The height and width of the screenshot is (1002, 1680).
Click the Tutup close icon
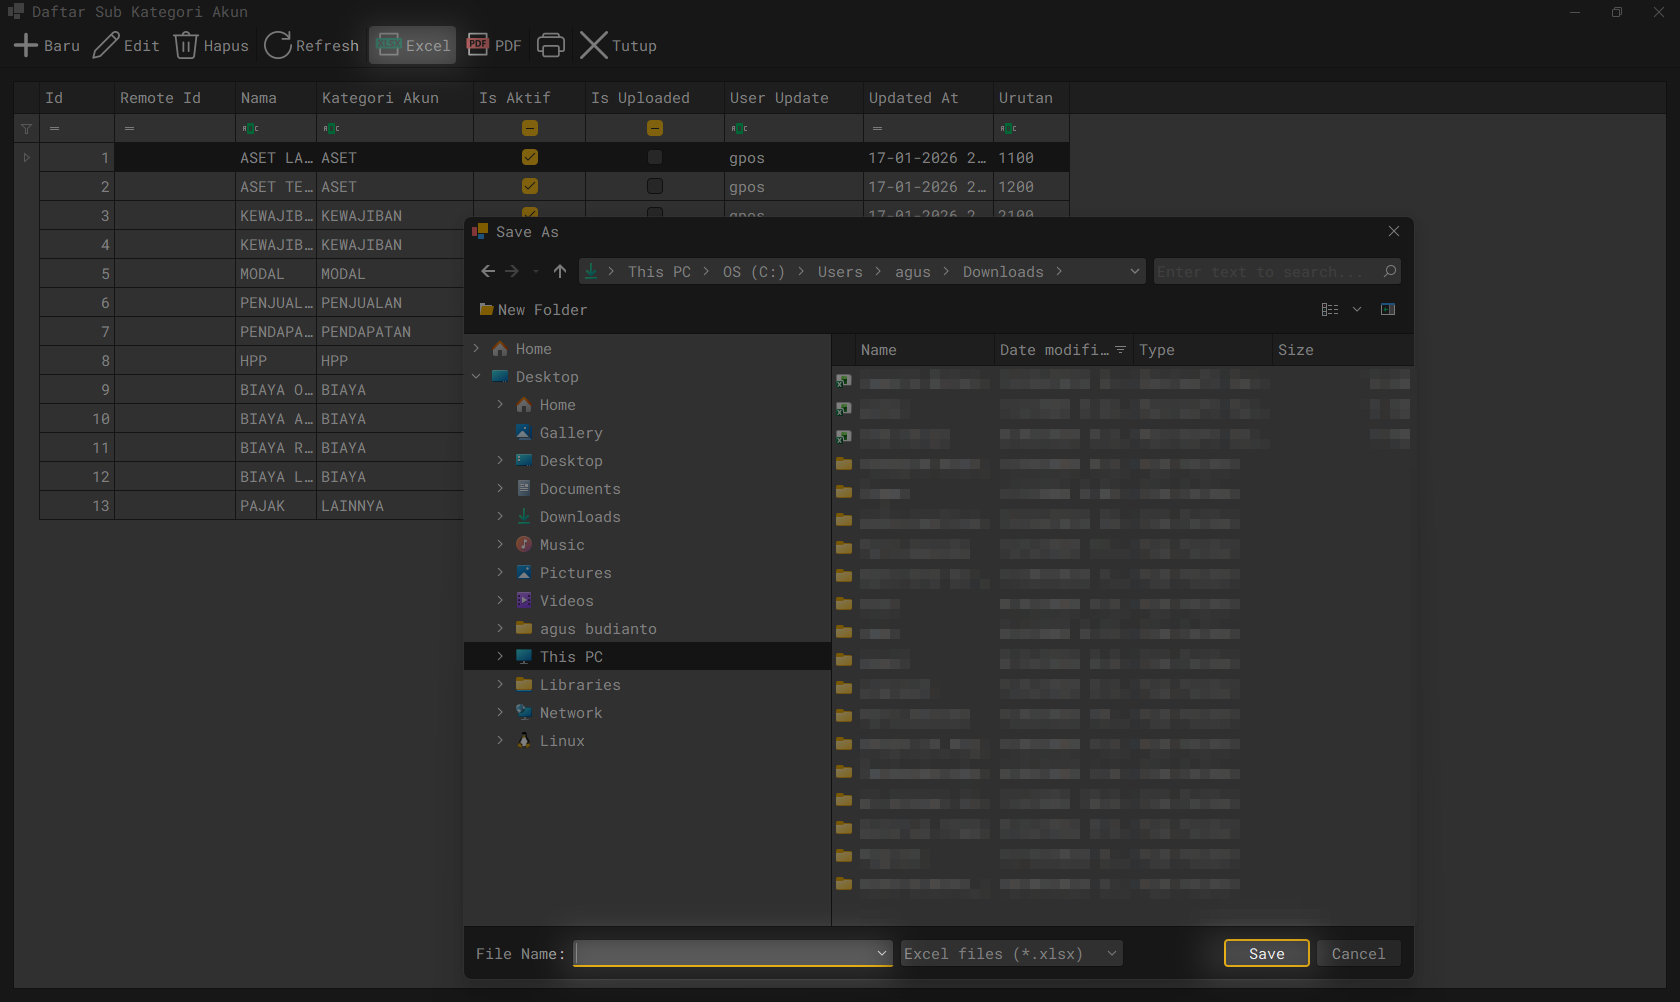pyautogui.click(x=594, y=45)
